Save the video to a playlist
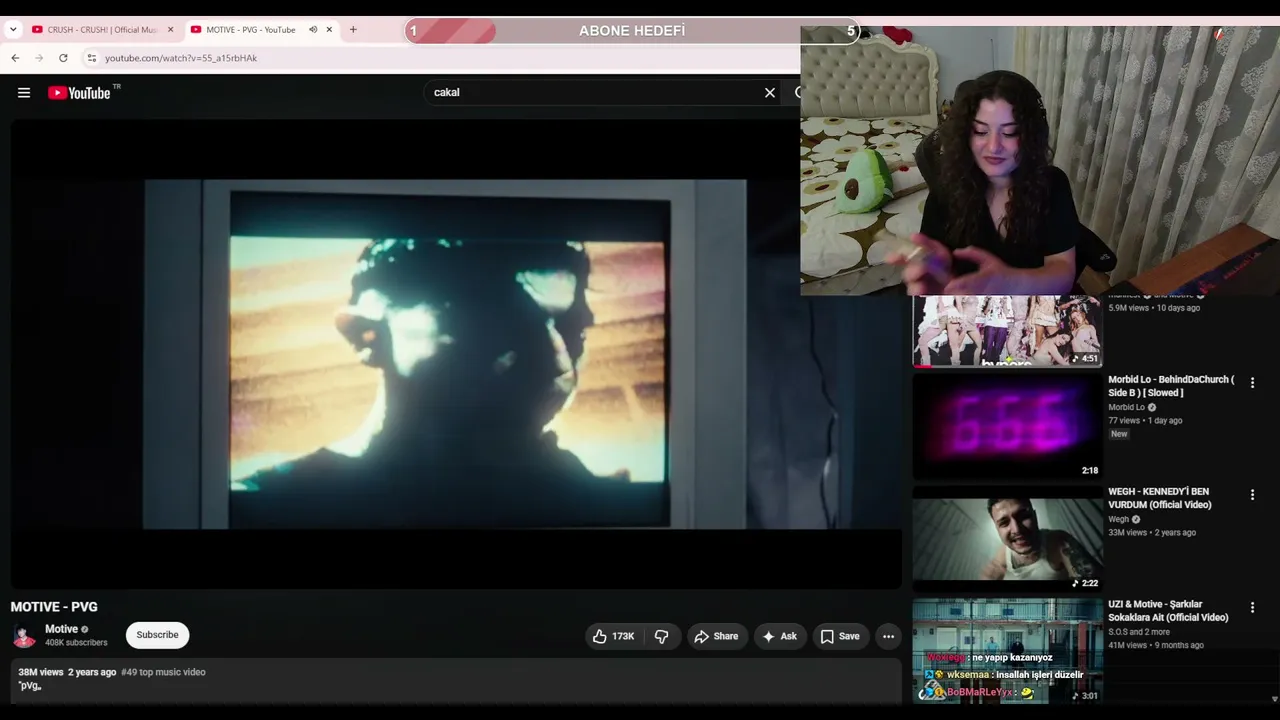This screenshot has width=1280, height=720. pyautogui.click(x=840, y=636)
